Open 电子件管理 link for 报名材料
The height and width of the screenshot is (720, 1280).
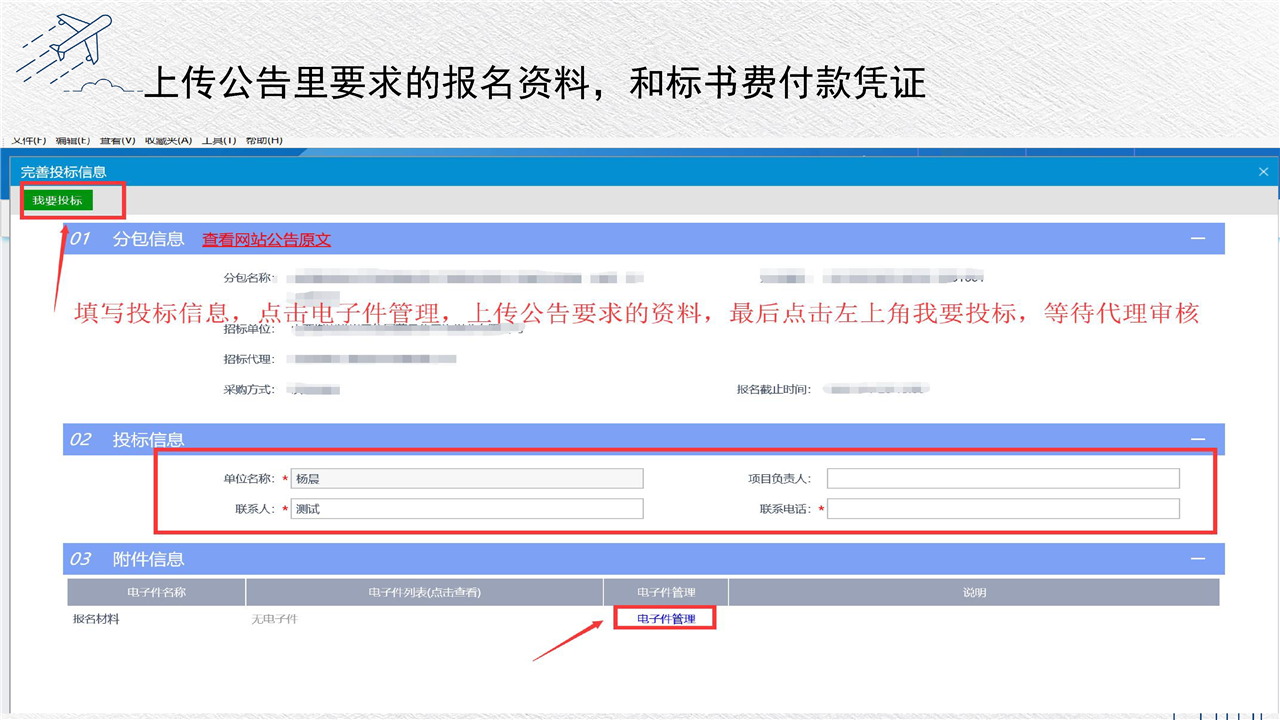coord(666,619)
